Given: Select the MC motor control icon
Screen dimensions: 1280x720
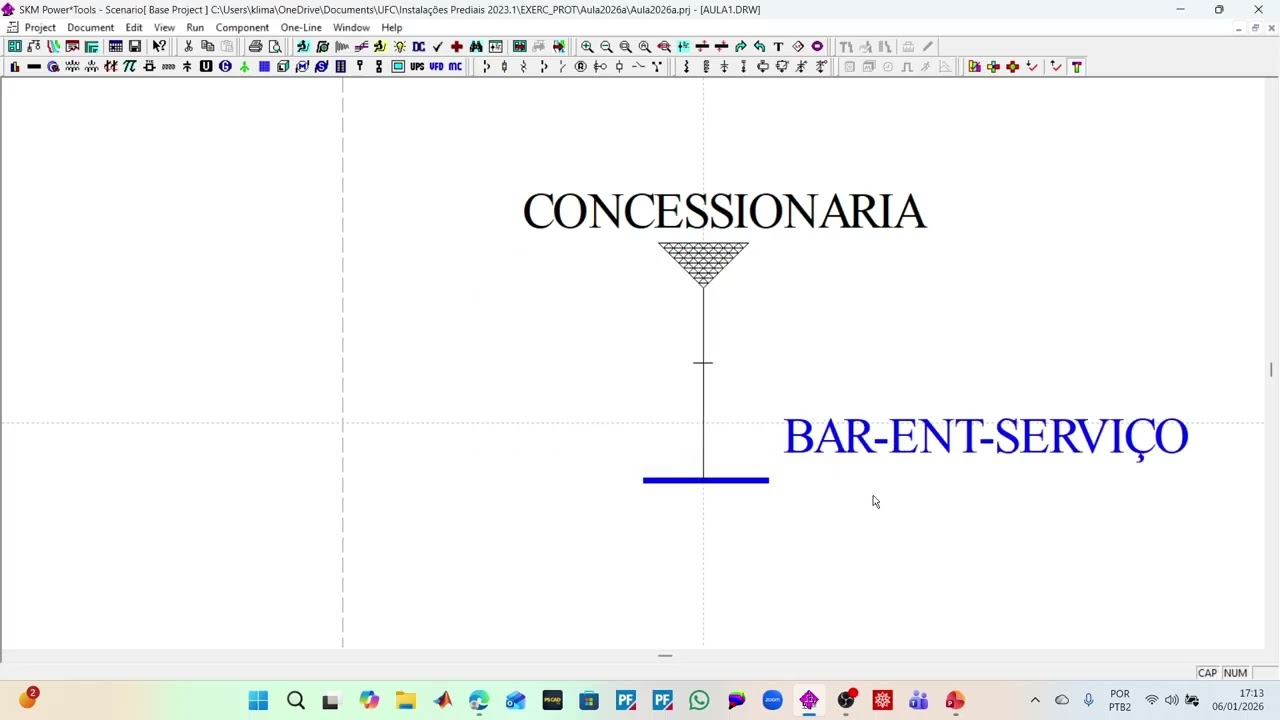Looking at the screenshot, I should point(455,66).
